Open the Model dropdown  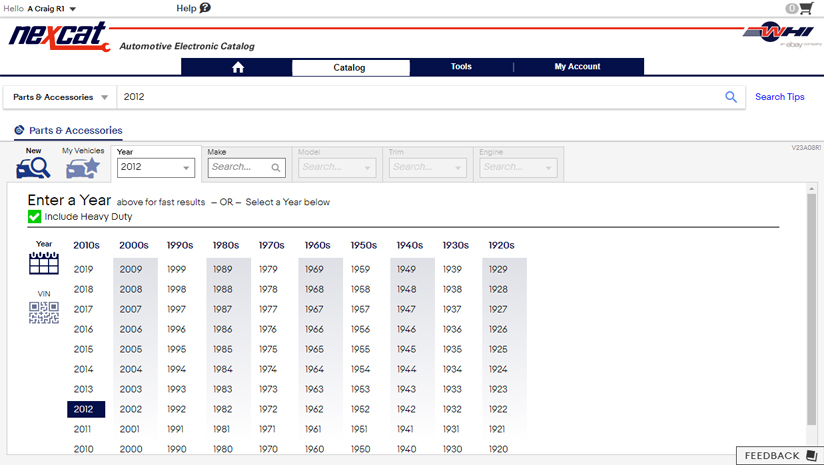pyautogui.click(x=337, y=168)
